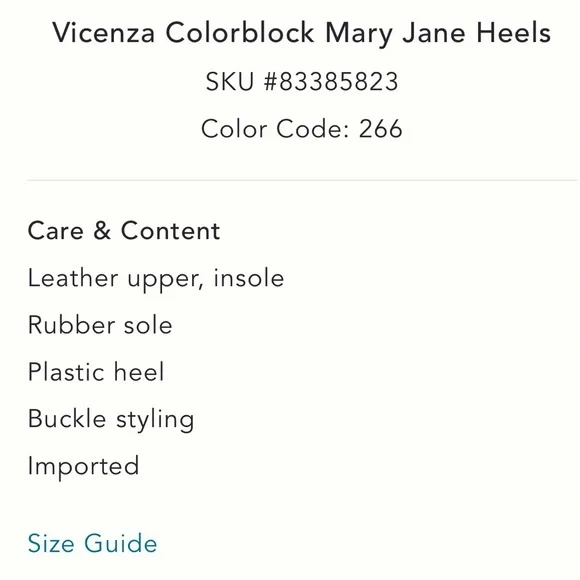Click the words Mary Jane in the title

[x=395, y=34]
